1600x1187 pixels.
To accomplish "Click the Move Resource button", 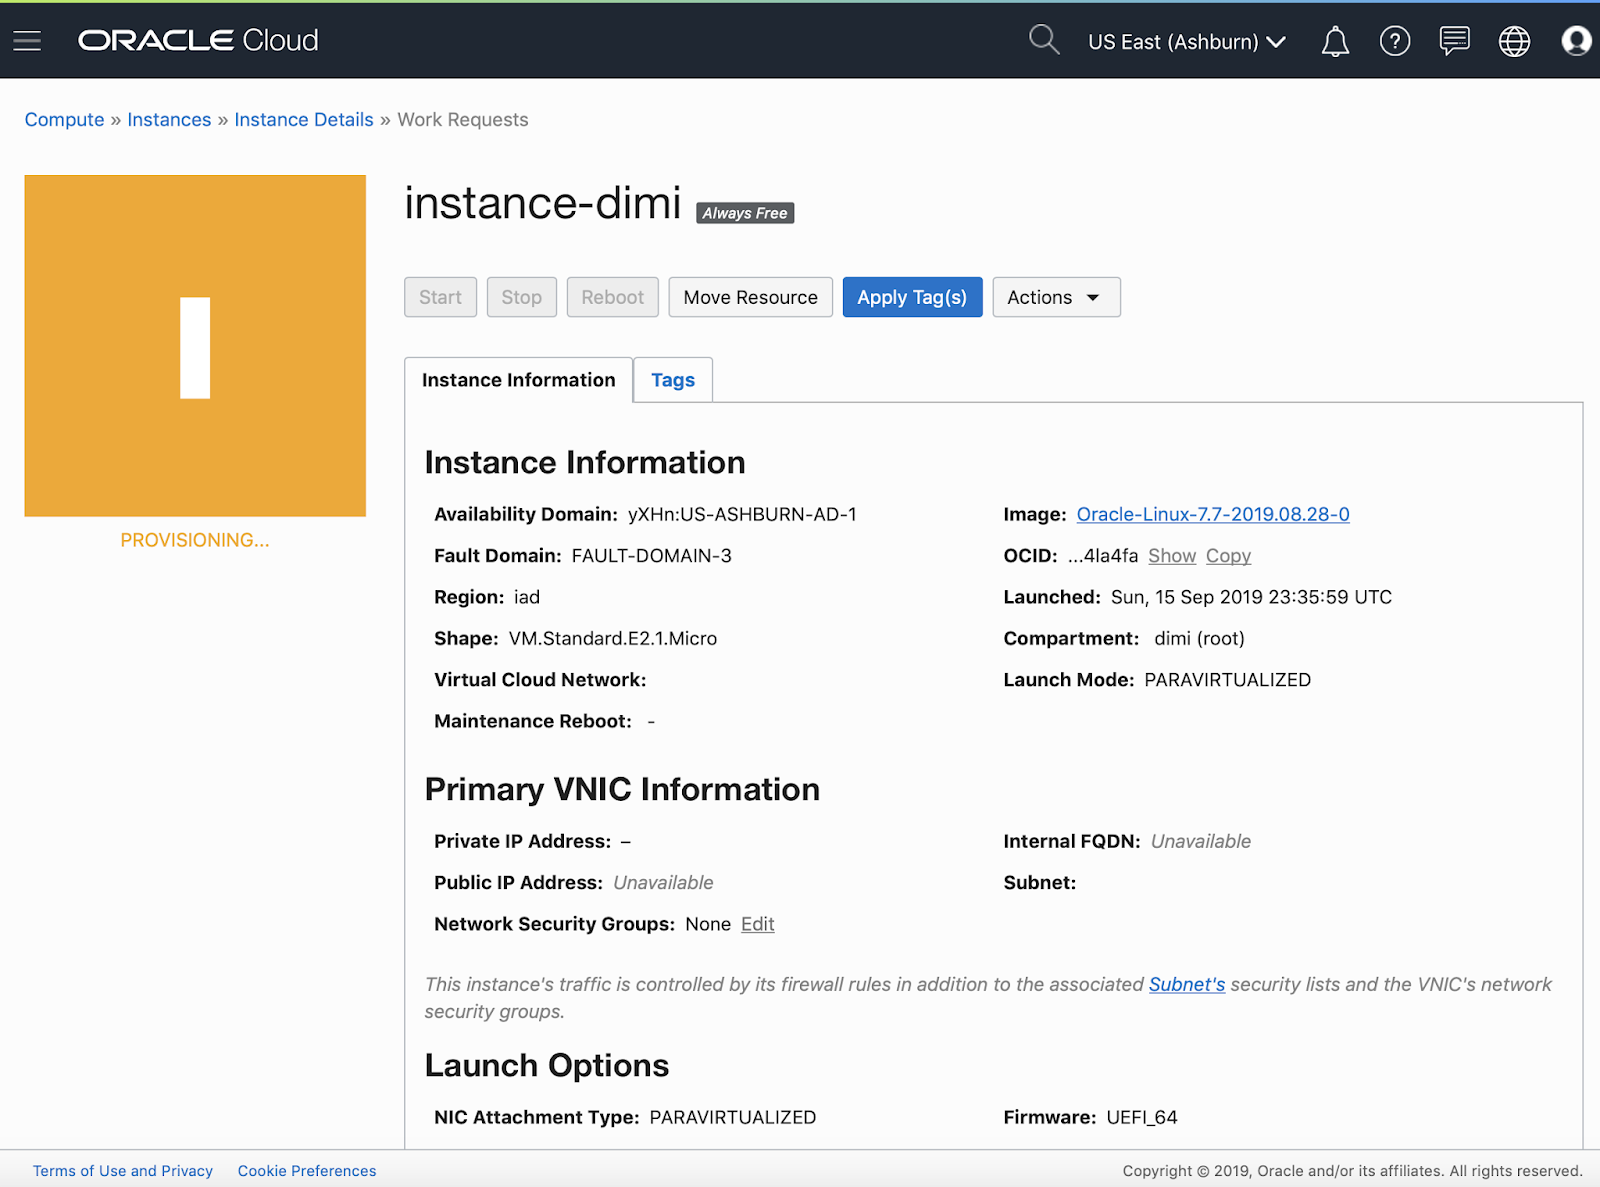I will pyautogui.click(x=750, y=297).
